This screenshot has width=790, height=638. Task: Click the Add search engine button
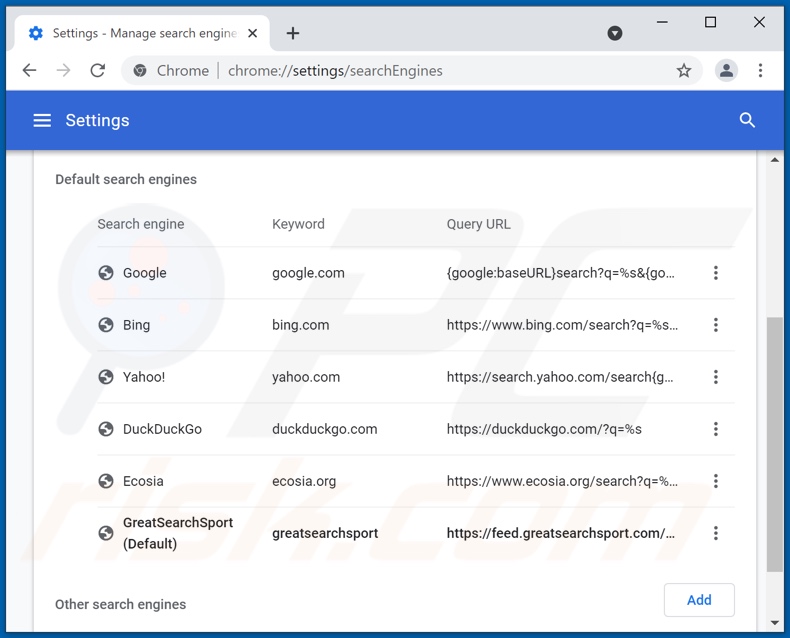coord(699,600)
